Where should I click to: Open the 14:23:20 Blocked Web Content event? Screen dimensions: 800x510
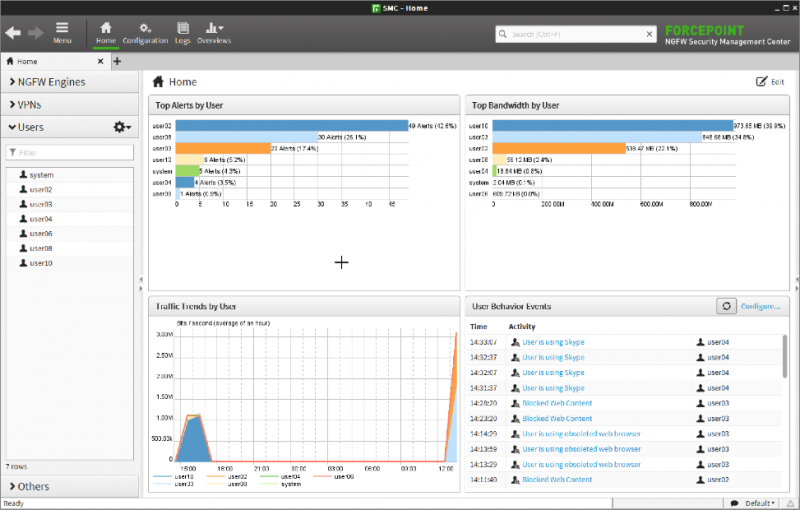click(x=557, y=419)
